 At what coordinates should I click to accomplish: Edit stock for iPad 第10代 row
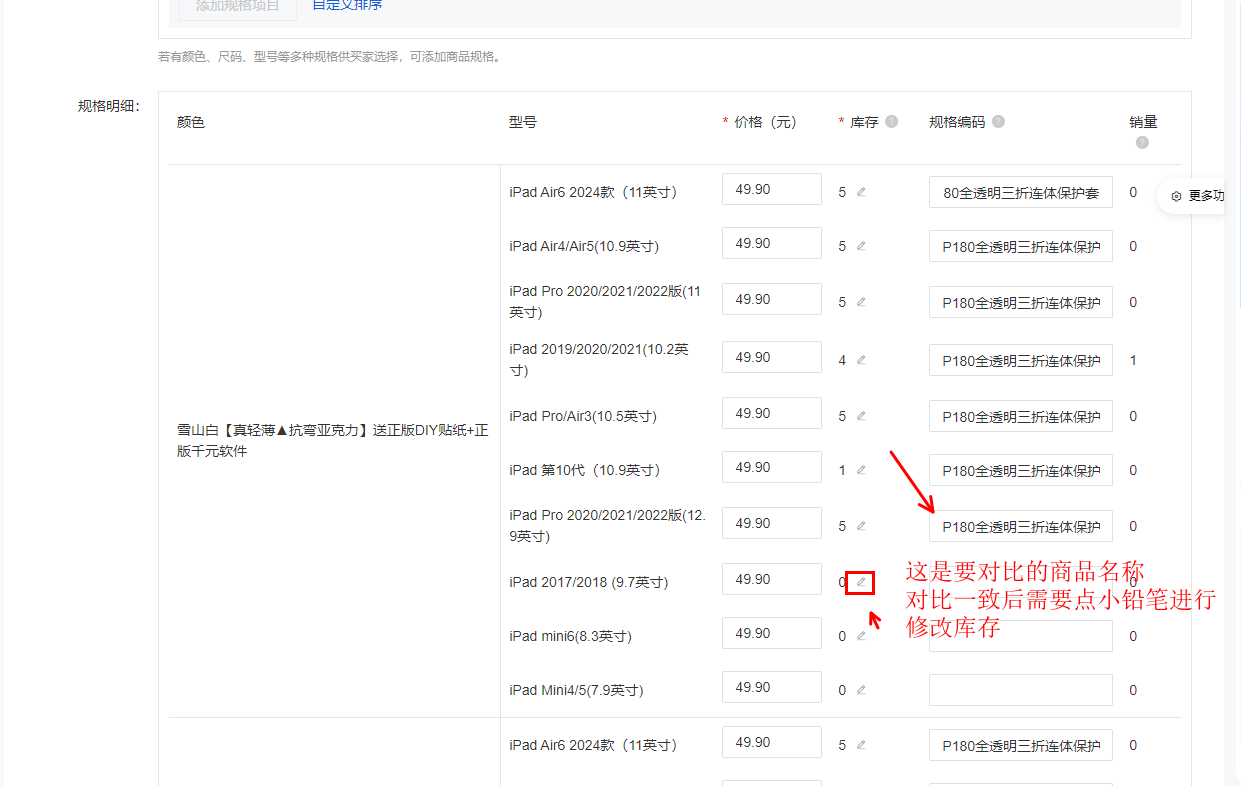(x=861, y=470)
